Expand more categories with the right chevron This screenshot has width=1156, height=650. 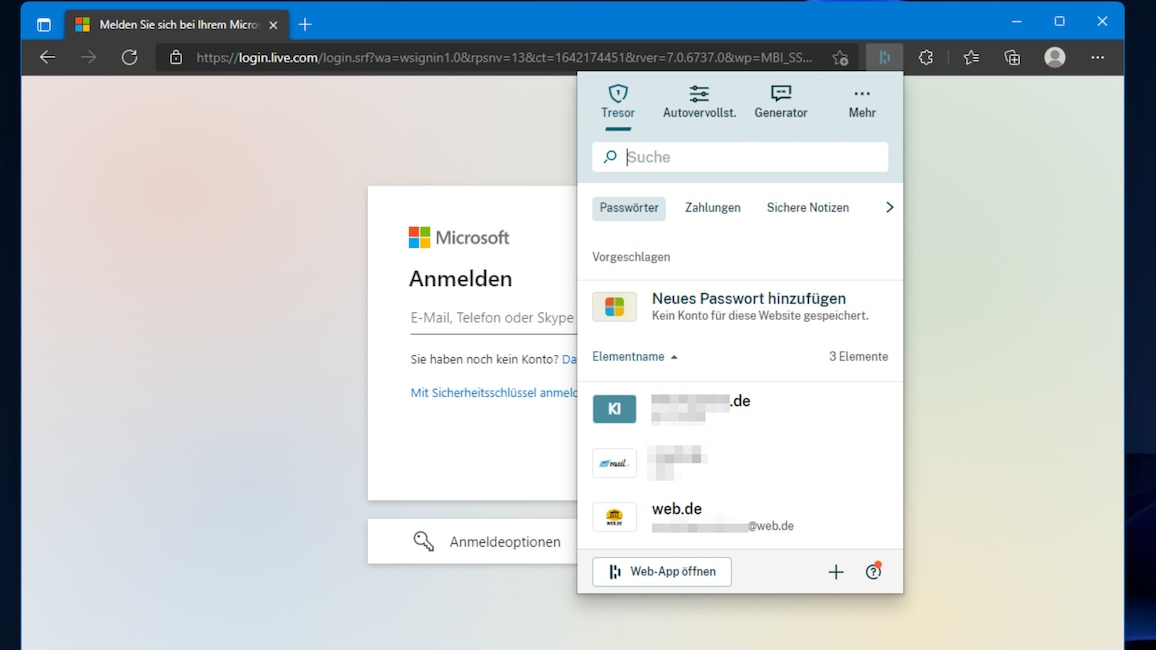coord(888,207)
